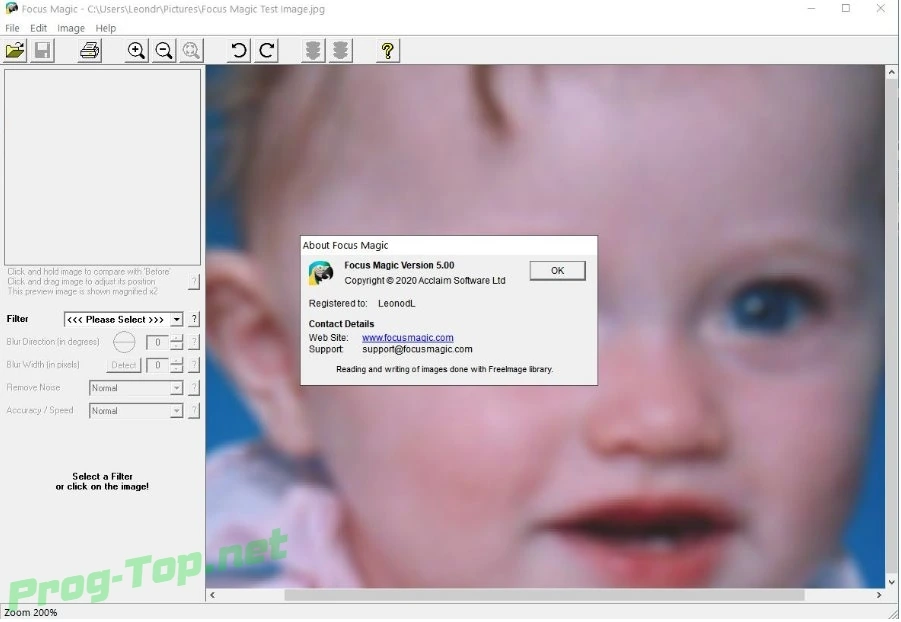Click the second traffic light toolbar icon
Screen dimensions: 901x622
340,51
